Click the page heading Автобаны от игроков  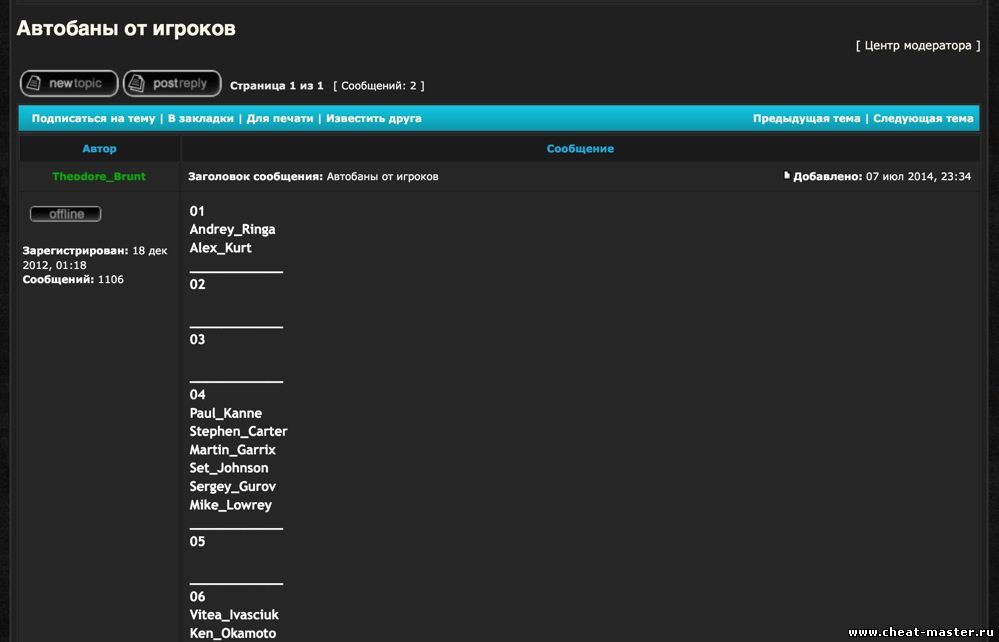click(126, 29)
